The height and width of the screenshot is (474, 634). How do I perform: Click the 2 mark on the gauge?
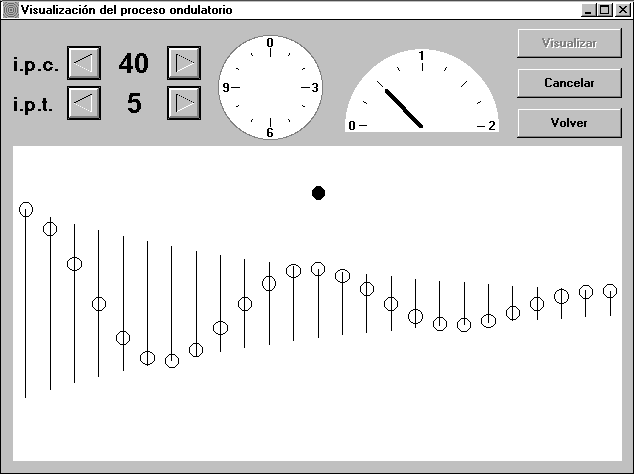(x=492, y=126)
